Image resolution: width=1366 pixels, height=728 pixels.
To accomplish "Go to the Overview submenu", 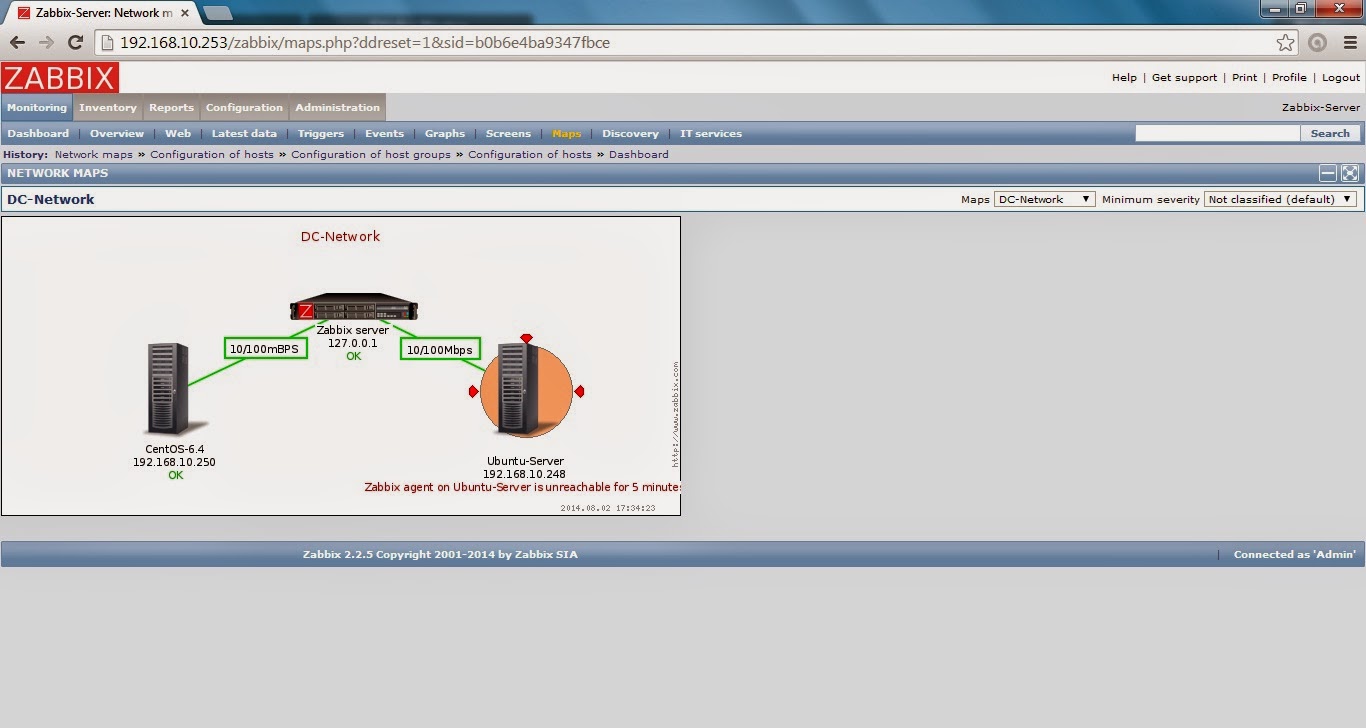I will click(117, 134).
